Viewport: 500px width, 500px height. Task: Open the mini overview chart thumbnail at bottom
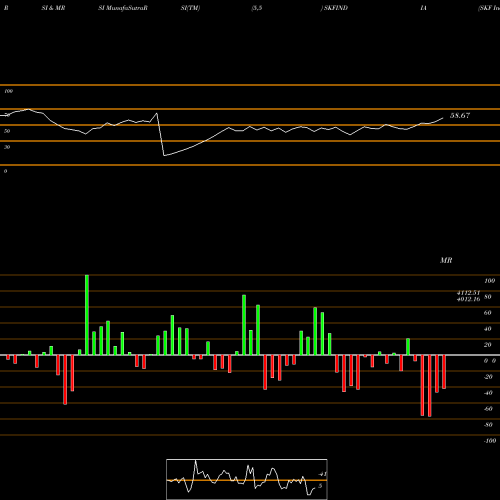(247, 479)
